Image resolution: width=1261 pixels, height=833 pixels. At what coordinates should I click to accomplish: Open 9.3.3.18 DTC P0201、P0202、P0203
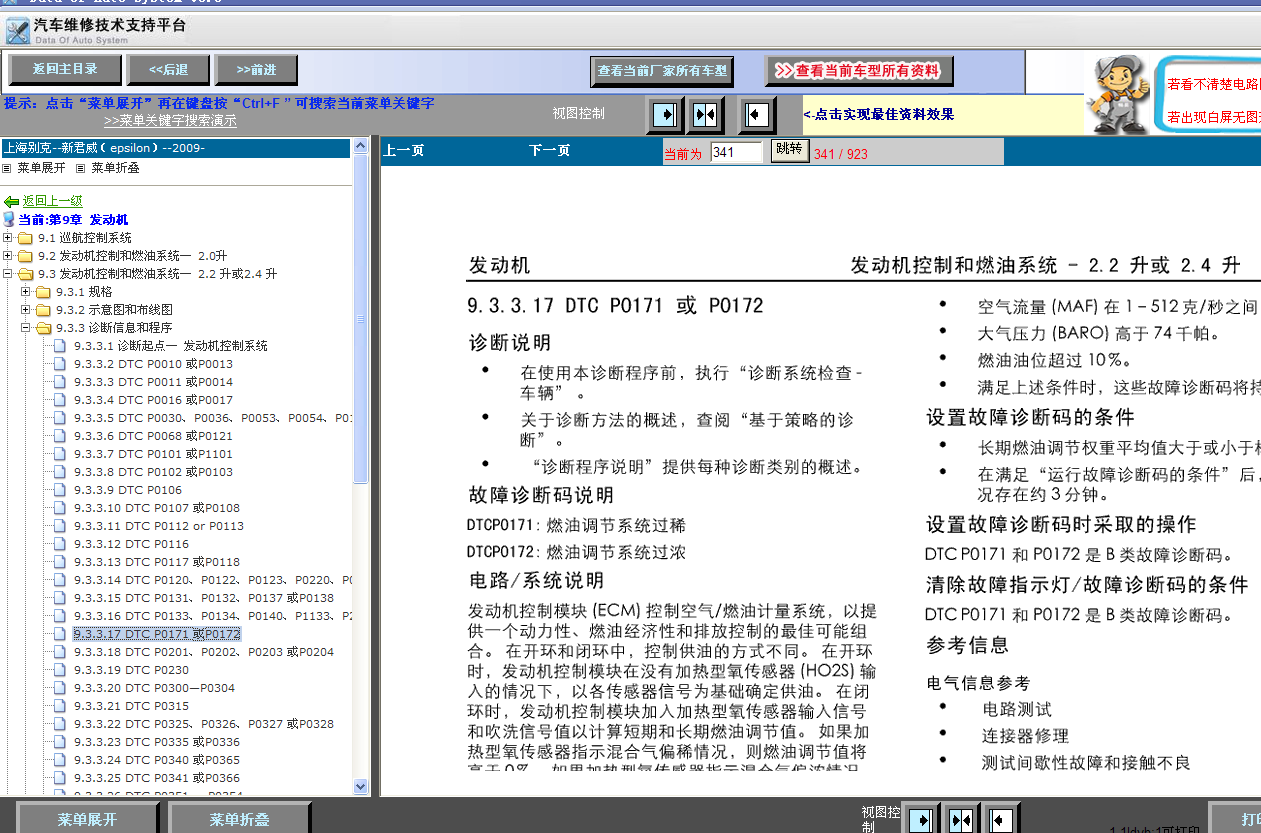204,652
